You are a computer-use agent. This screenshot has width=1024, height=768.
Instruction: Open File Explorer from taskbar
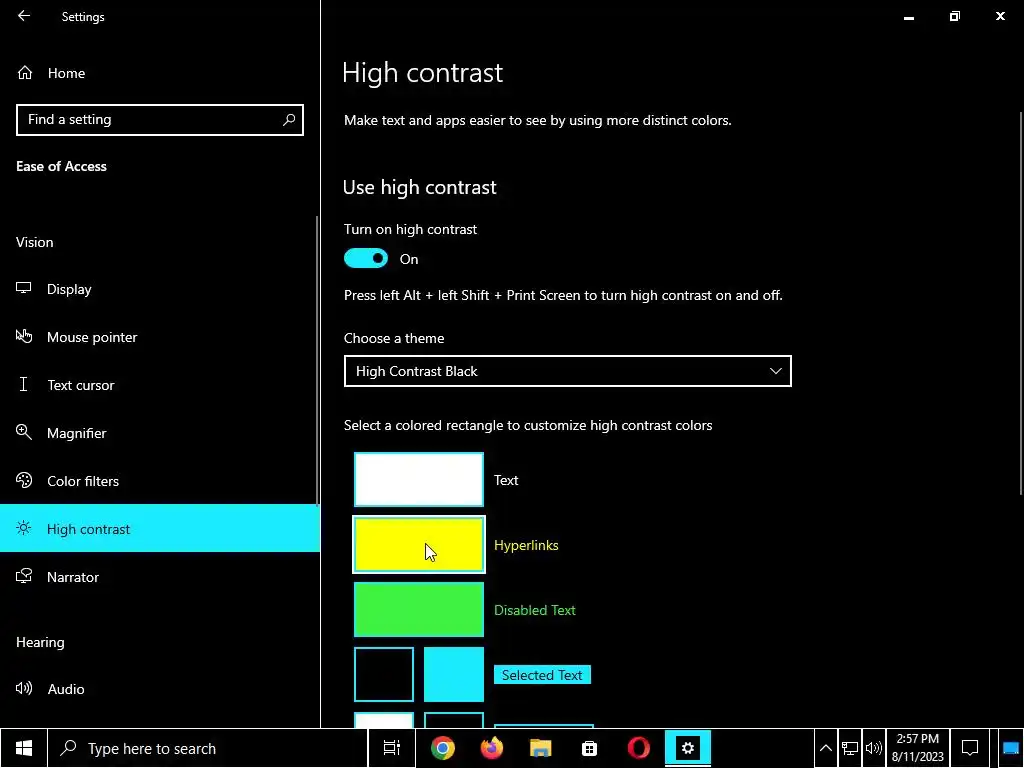point(541,748)
